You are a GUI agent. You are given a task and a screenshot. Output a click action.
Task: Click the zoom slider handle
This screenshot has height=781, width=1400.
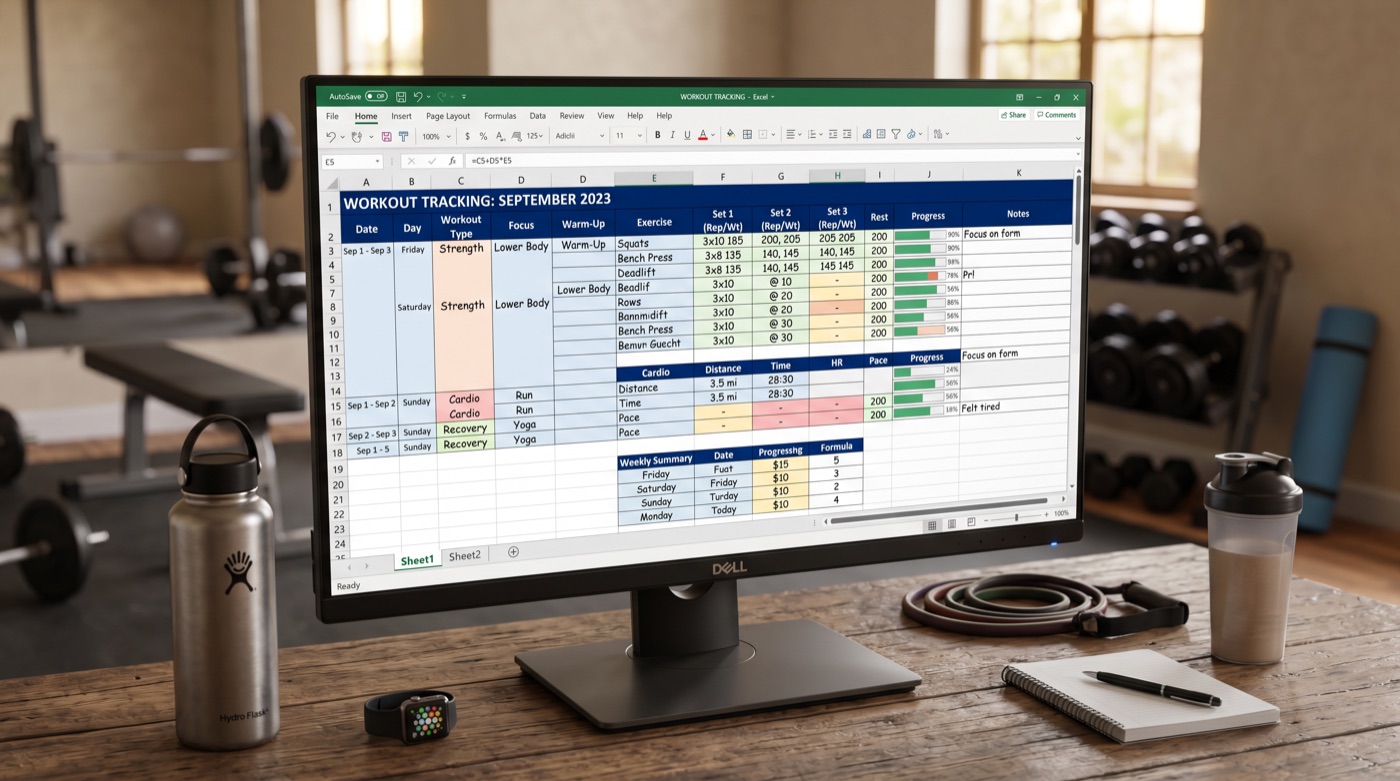pos(1016,517)
